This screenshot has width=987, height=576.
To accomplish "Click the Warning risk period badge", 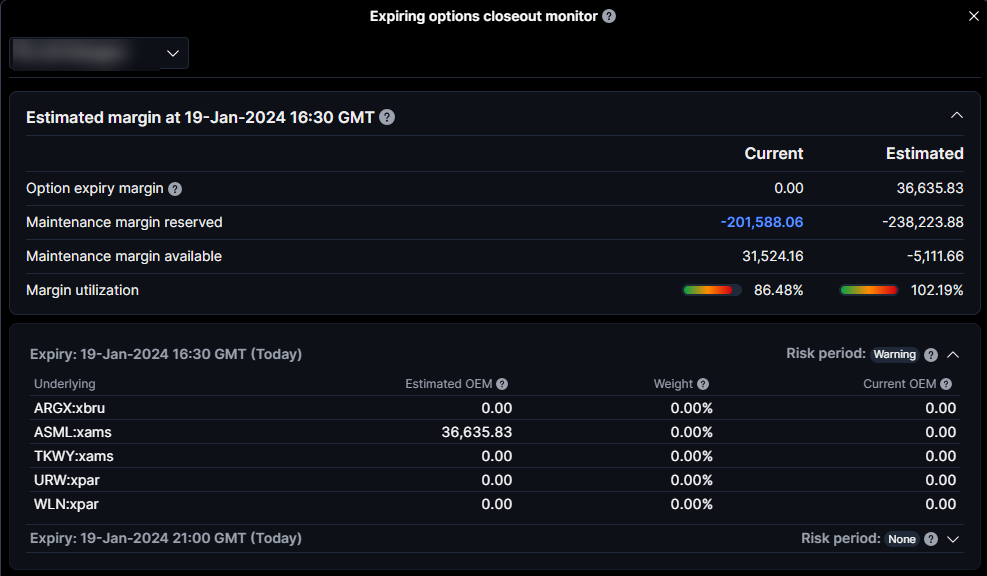I will (x=894, y=355).
